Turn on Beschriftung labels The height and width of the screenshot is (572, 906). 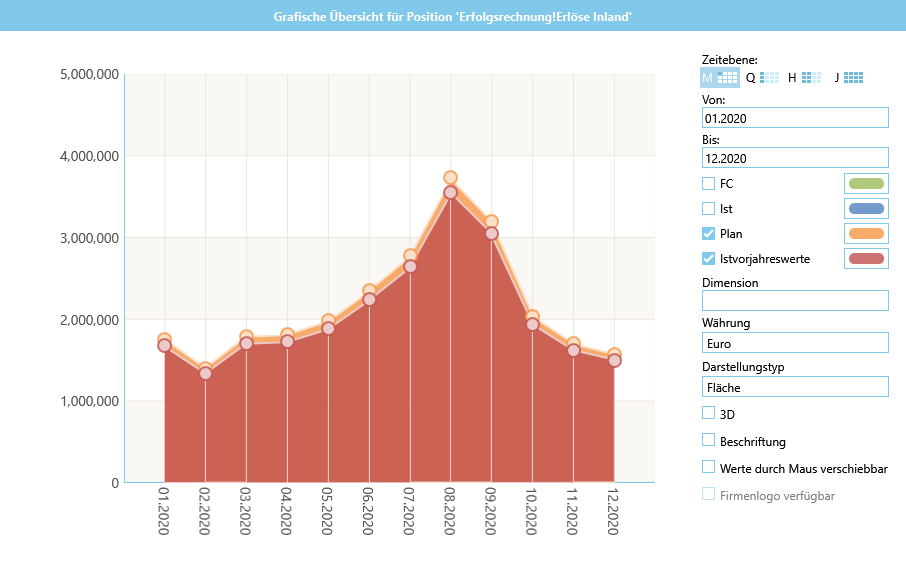(x=708, y=440)
